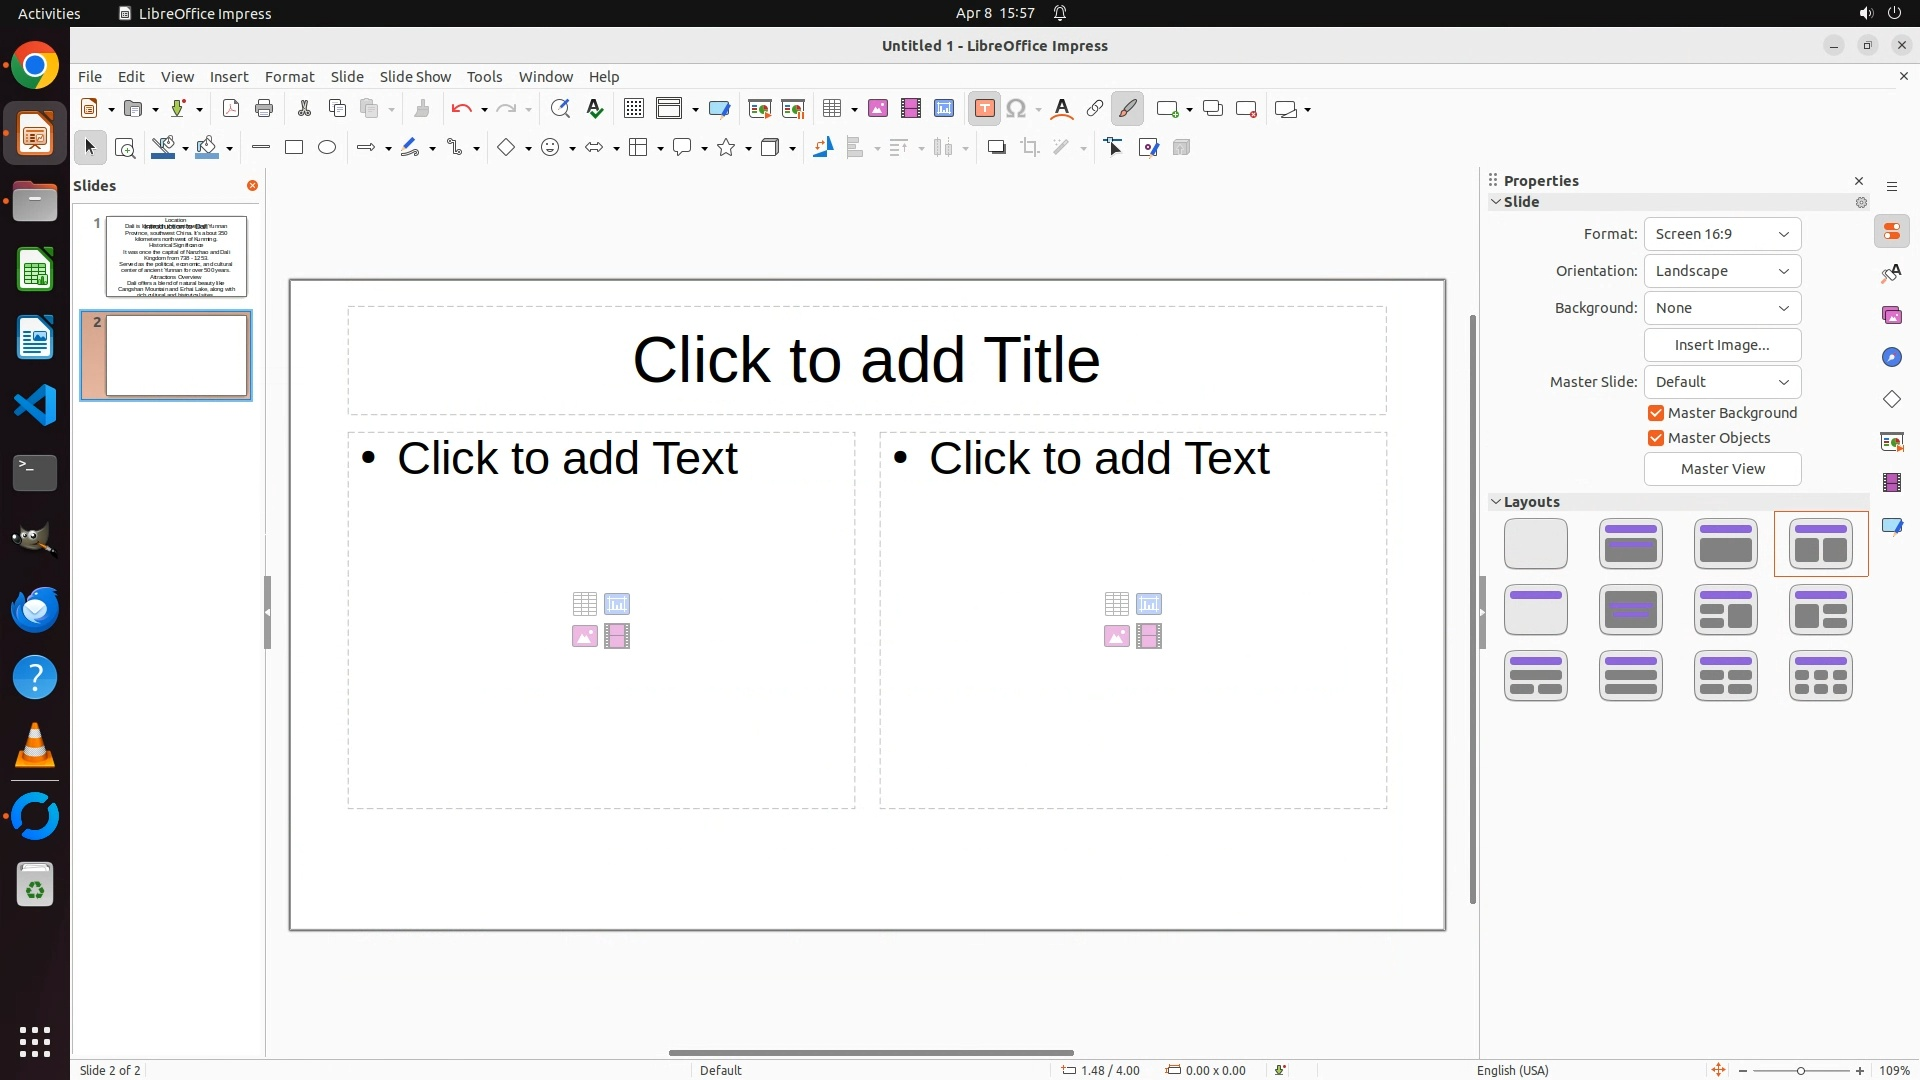The height and width of the screenshot is (1080, 1920).
Task: Uncheck the Master Objects checkbox
Action: [1656, 438]
